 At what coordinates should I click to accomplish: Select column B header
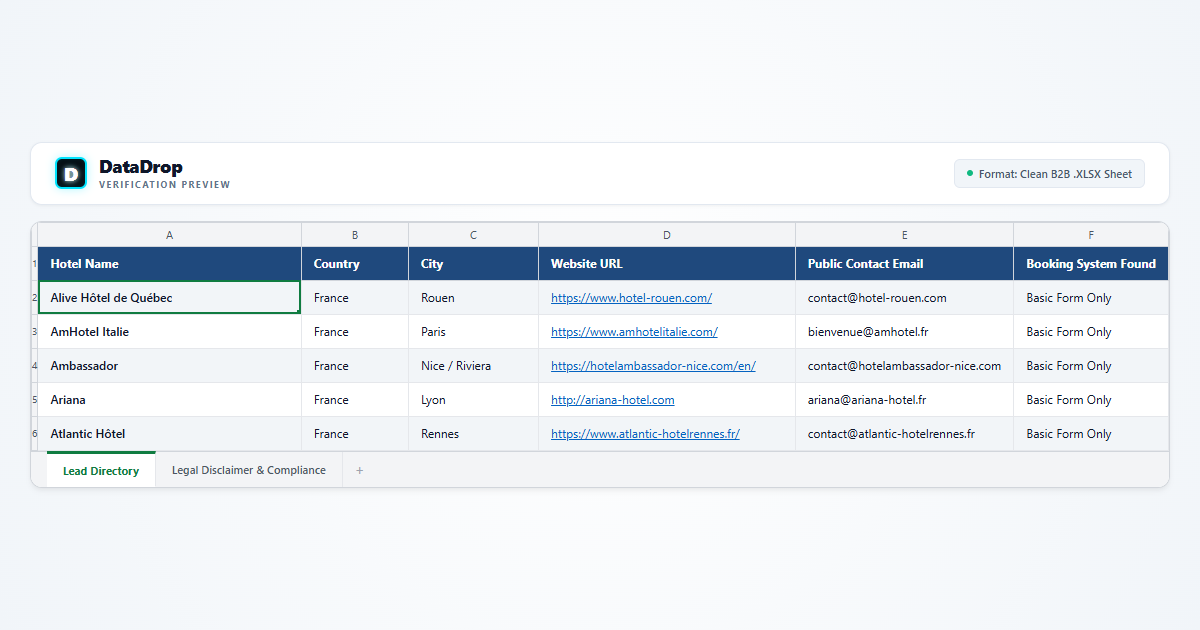pos(355,235)
